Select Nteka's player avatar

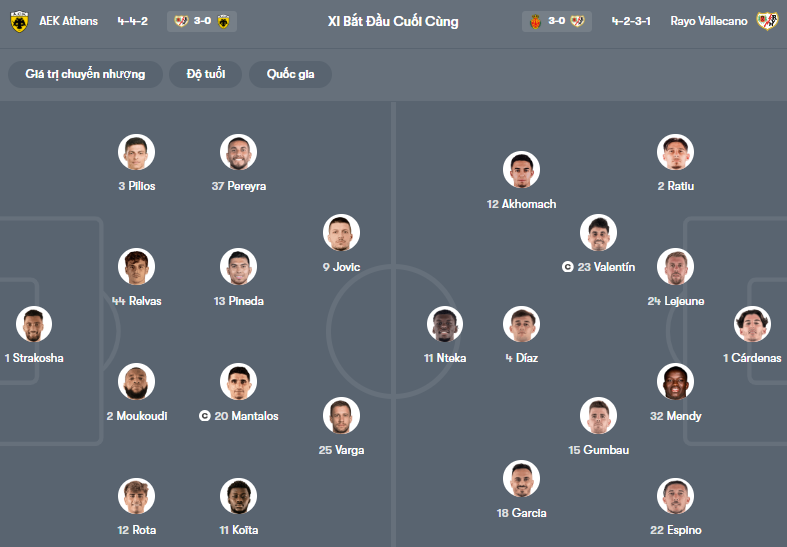tap(445, 325)
